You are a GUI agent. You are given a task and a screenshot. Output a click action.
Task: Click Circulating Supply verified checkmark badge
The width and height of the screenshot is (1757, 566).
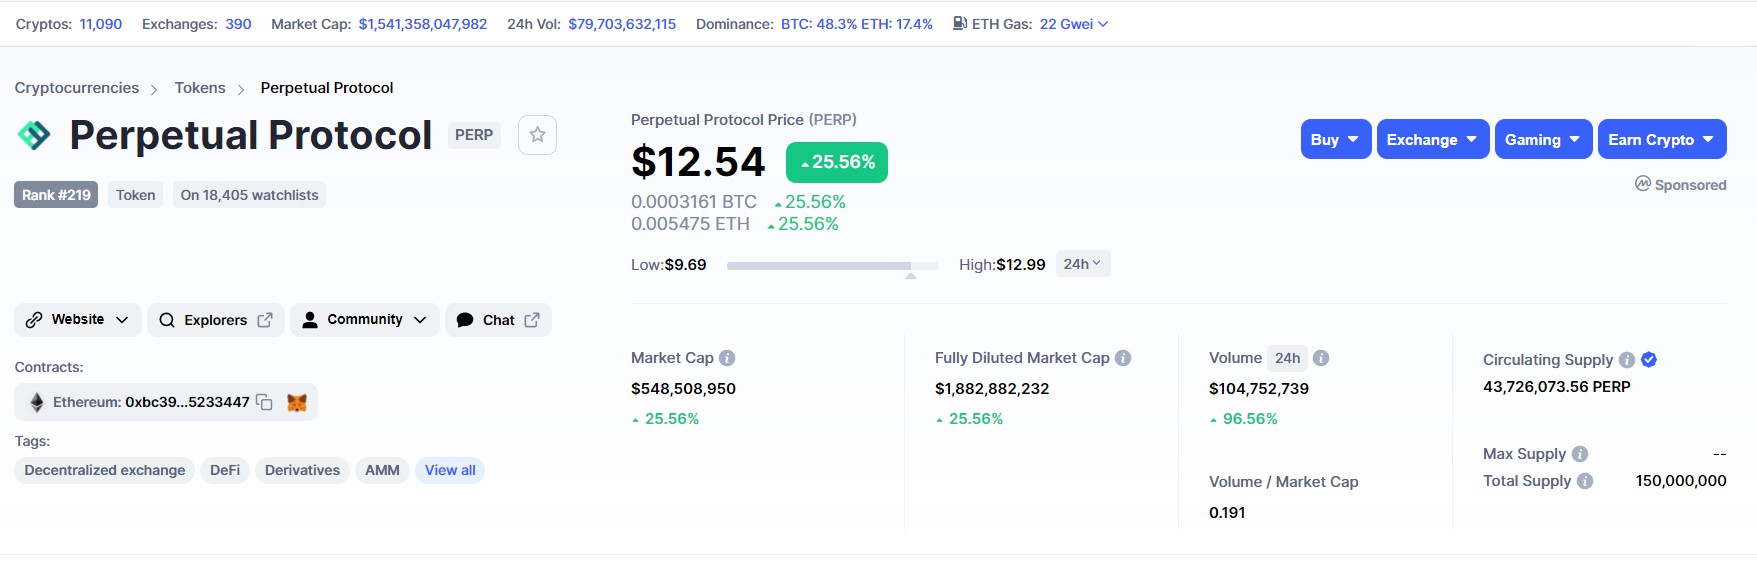(1649, 360)
